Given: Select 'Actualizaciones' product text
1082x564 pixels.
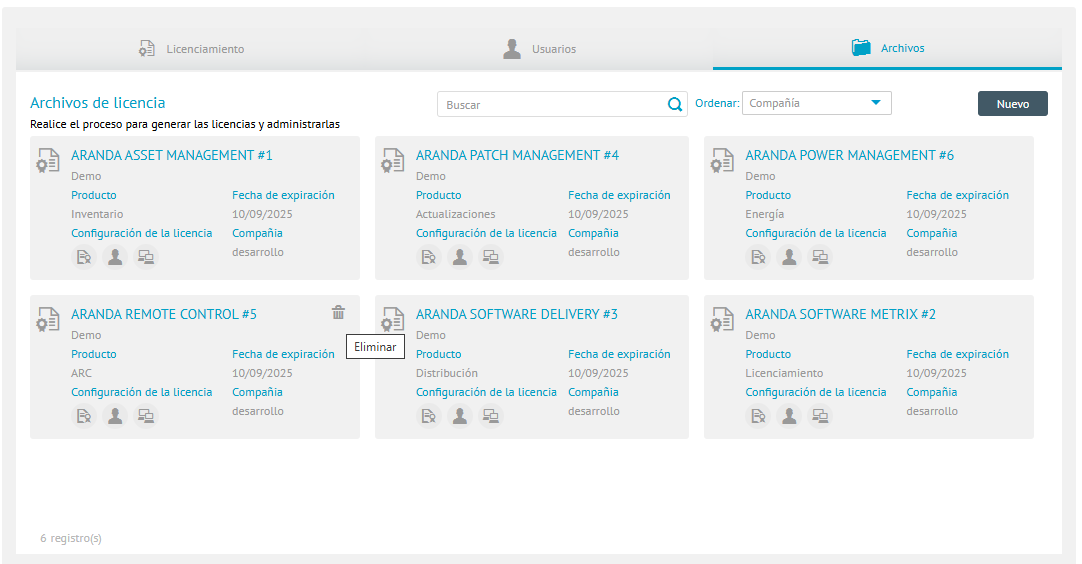Looking at the screenshot, I should click(455, 214).
